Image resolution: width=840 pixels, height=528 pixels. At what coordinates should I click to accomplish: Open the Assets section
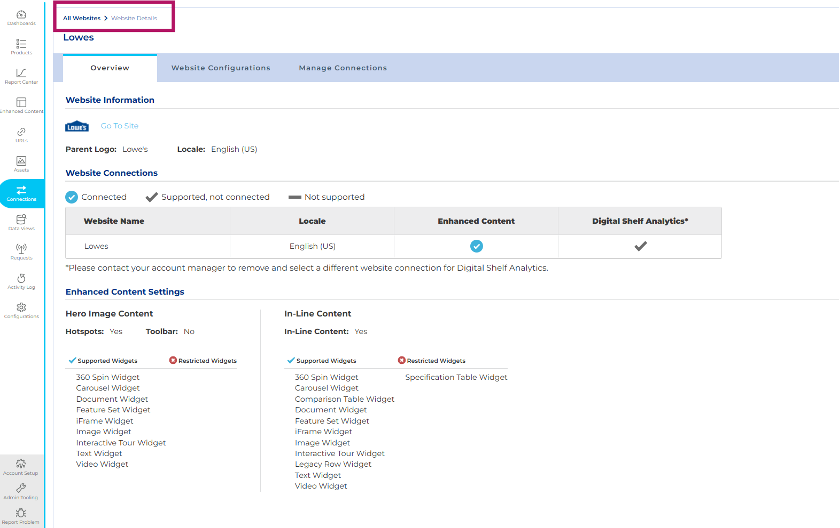[x=21, y=164]
